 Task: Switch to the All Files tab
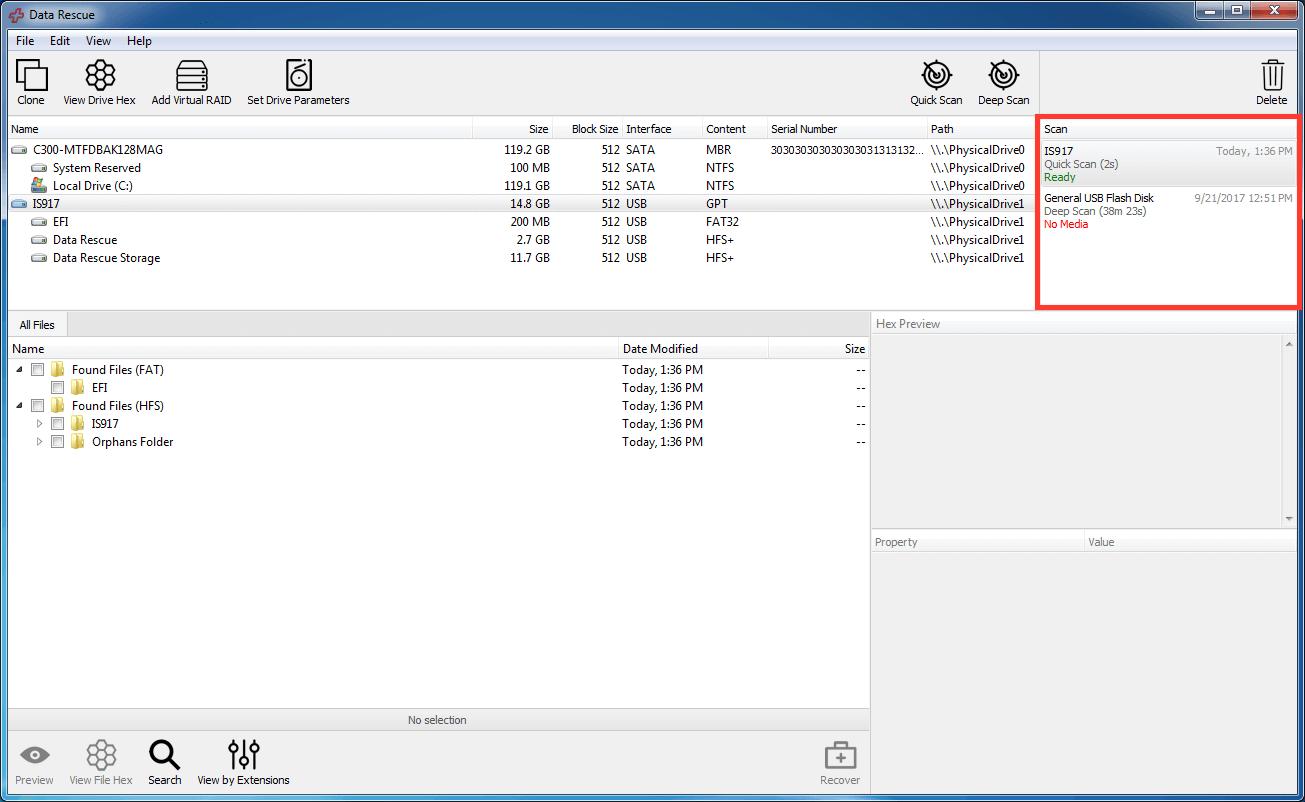click(x=36, y=324)
